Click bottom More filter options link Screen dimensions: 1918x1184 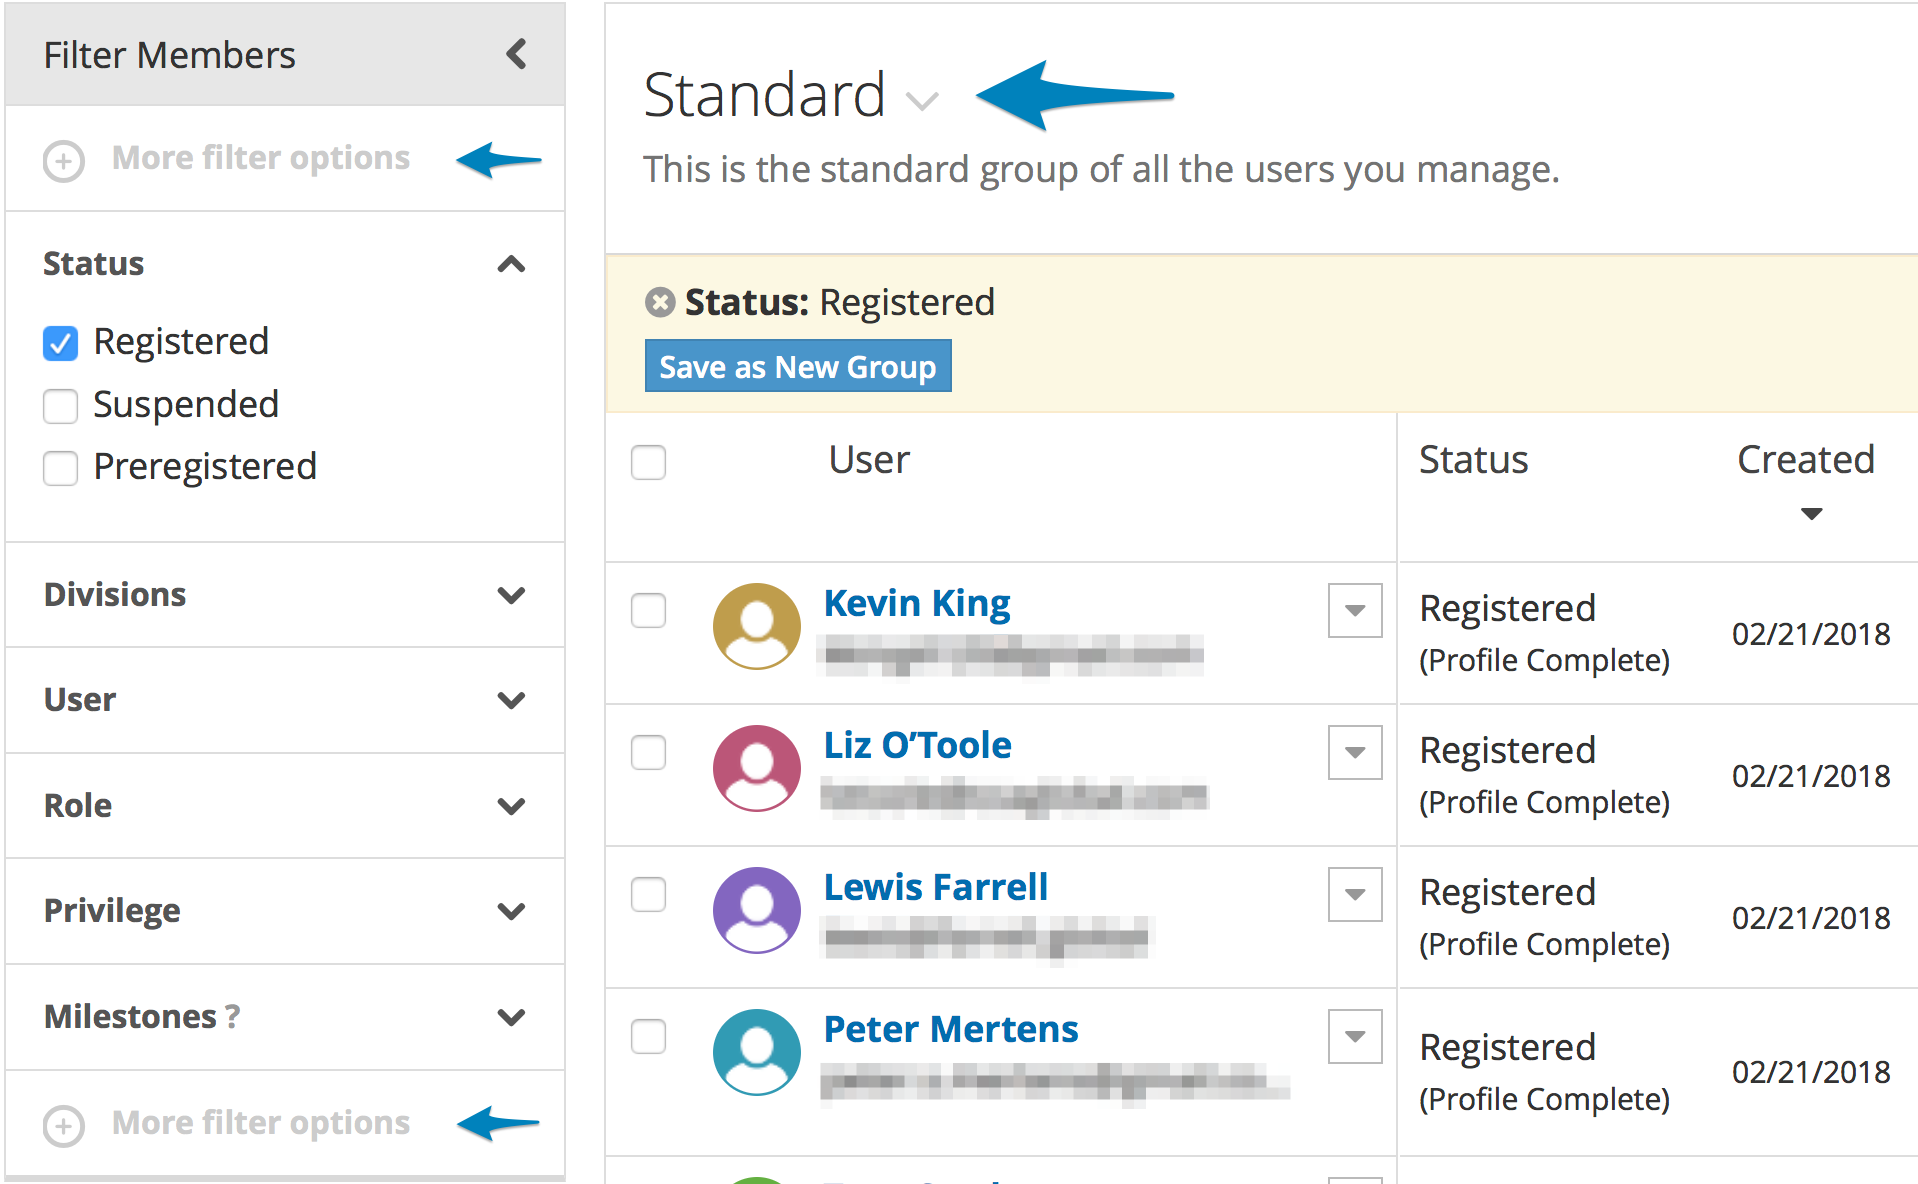(x=261, y=1123)
